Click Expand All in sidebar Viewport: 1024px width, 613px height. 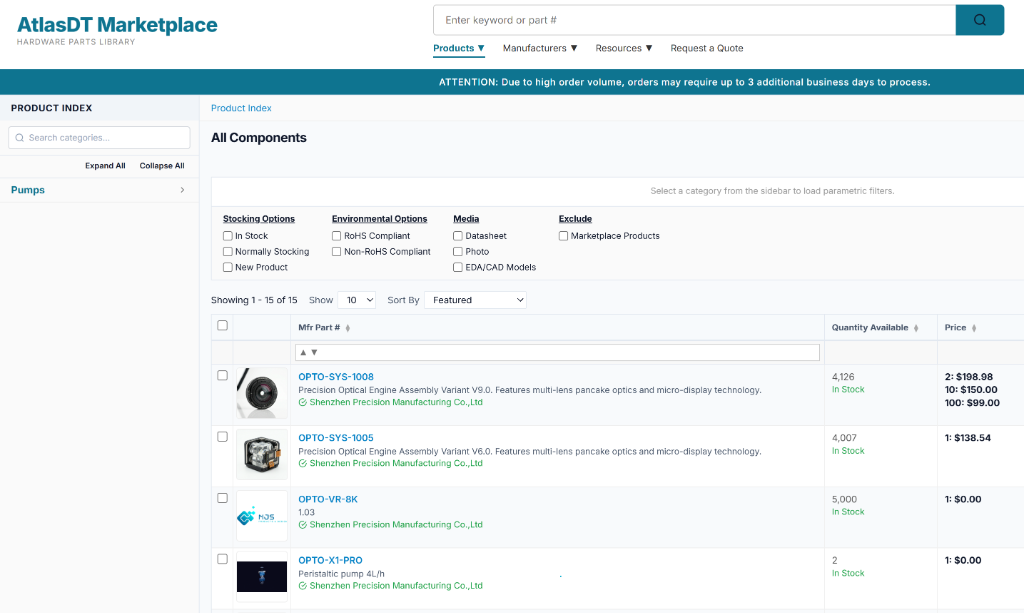(x=105, y=166)
